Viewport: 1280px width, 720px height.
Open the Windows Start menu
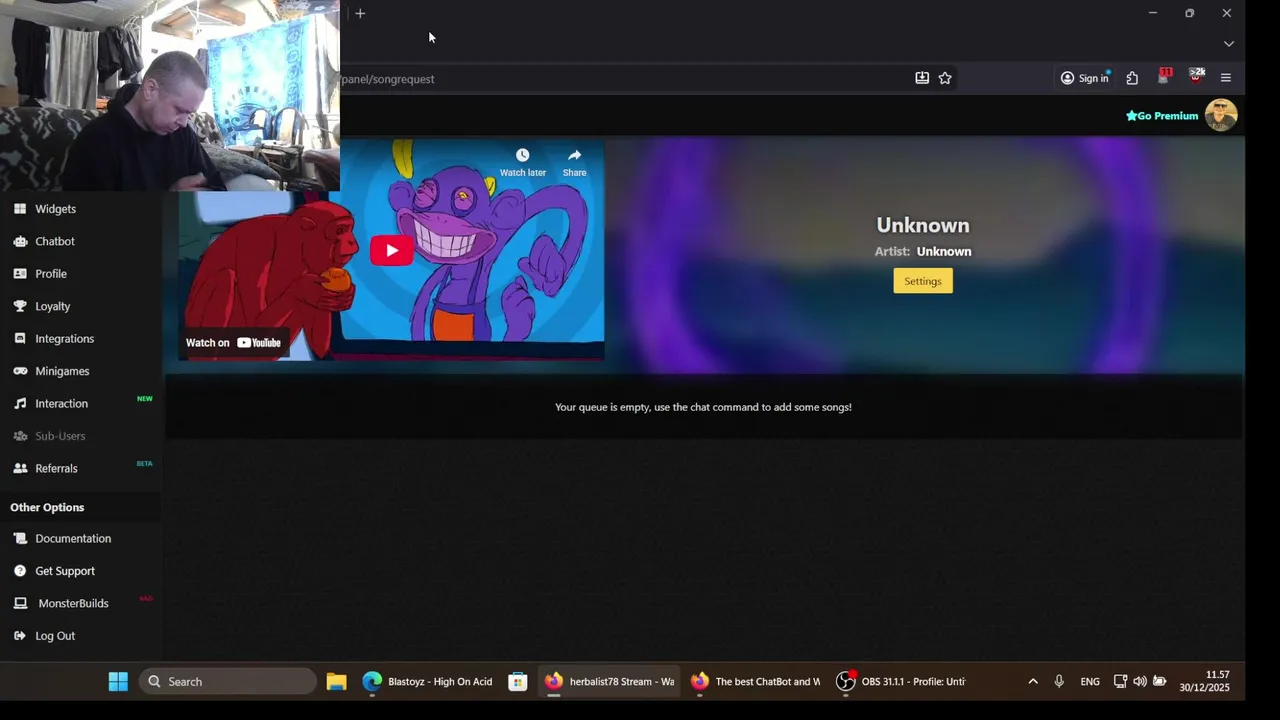(118, 682)
